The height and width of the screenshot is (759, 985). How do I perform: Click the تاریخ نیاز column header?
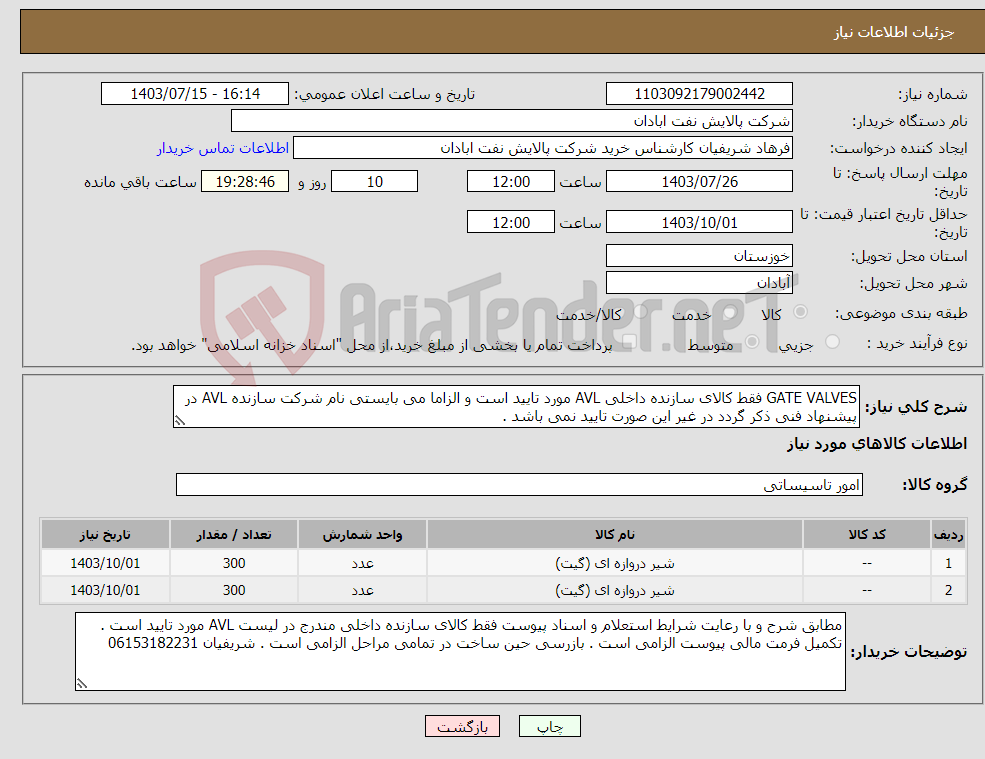(x=105, y=535)
